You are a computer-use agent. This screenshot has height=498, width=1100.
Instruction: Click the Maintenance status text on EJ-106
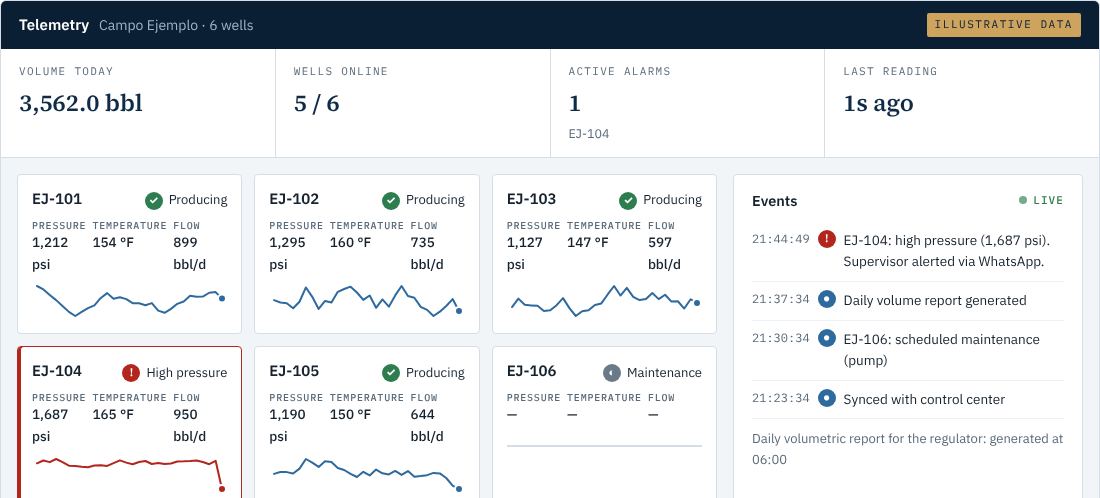pos(664,372)
